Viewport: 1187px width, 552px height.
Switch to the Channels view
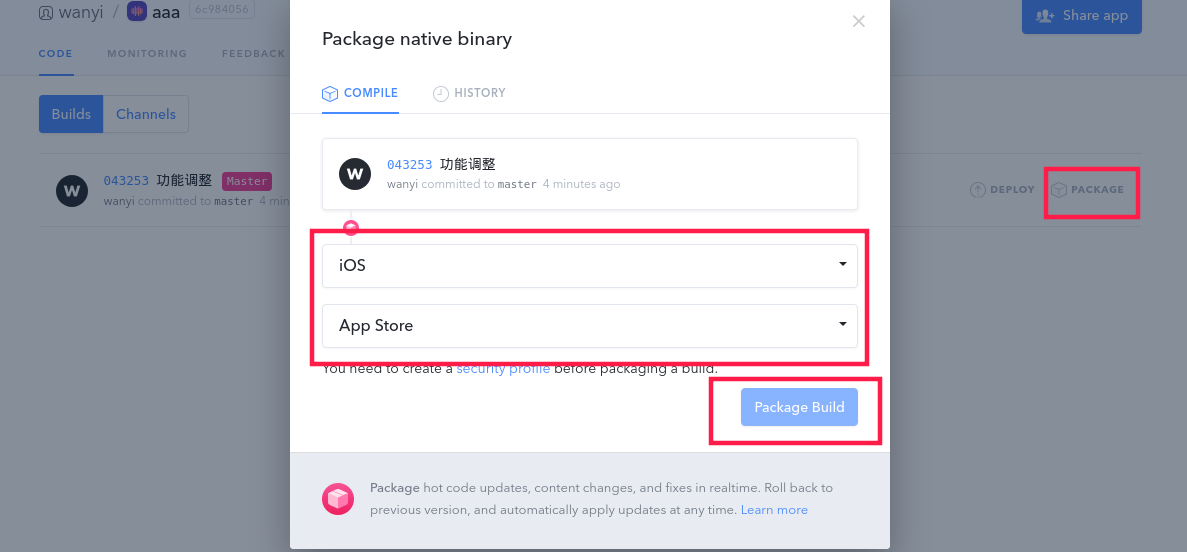pos(146,114)
